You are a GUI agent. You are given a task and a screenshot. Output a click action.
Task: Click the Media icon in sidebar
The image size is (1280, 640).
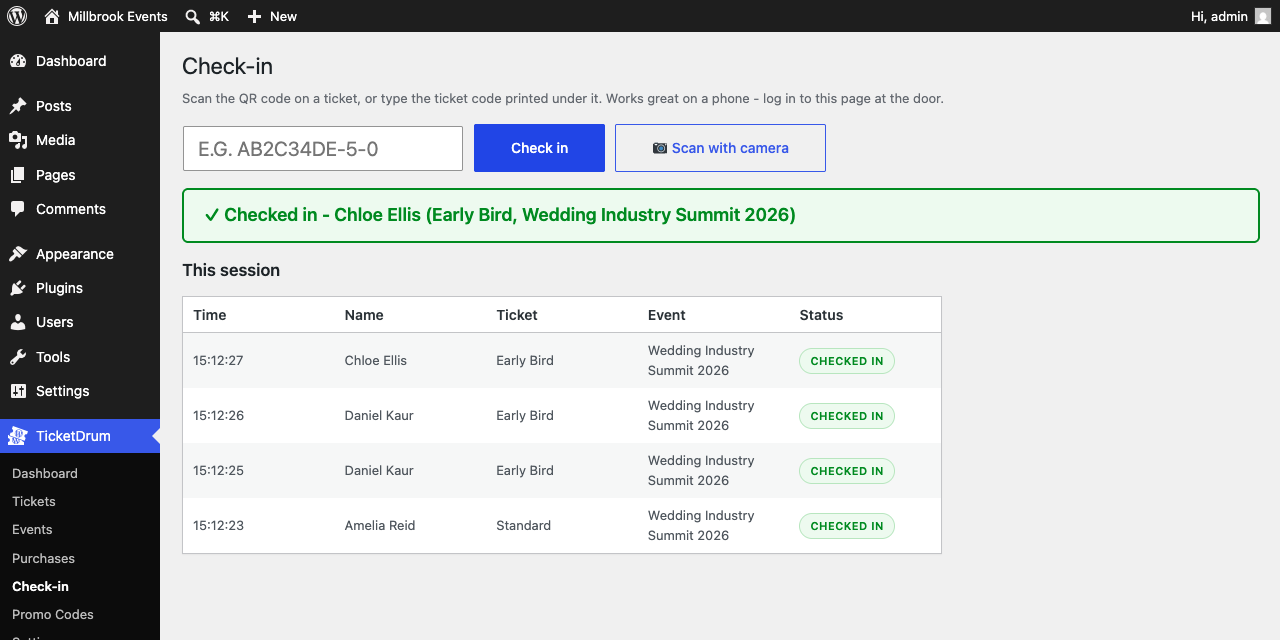point(18,140)
